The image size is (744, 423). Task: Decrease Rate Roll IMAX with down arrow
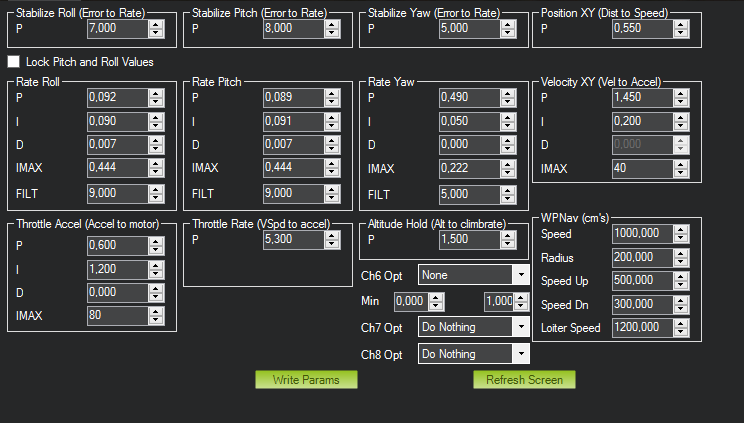tap(156, 172)
